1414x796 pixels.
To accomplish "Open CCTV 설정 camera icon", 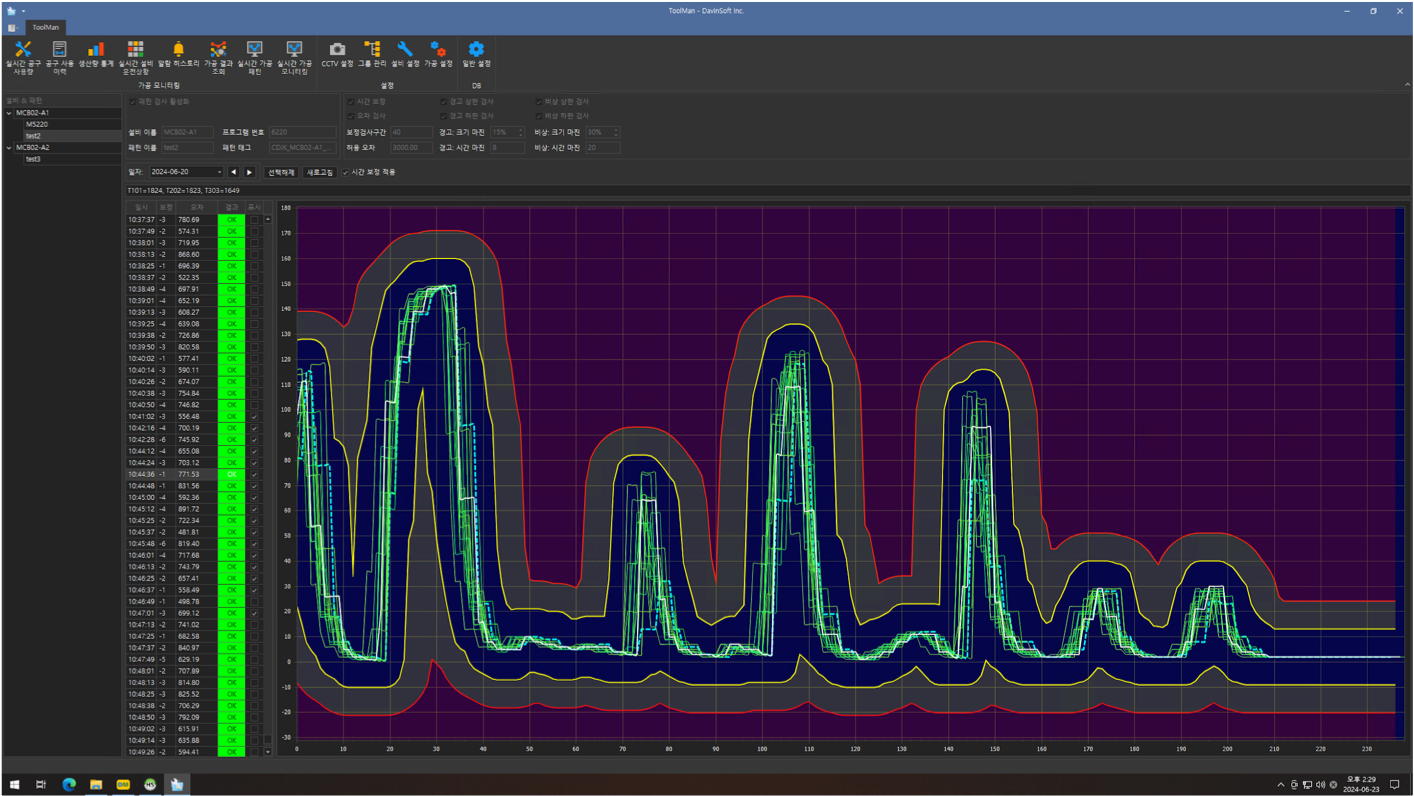I will click(x=337, y=54).
